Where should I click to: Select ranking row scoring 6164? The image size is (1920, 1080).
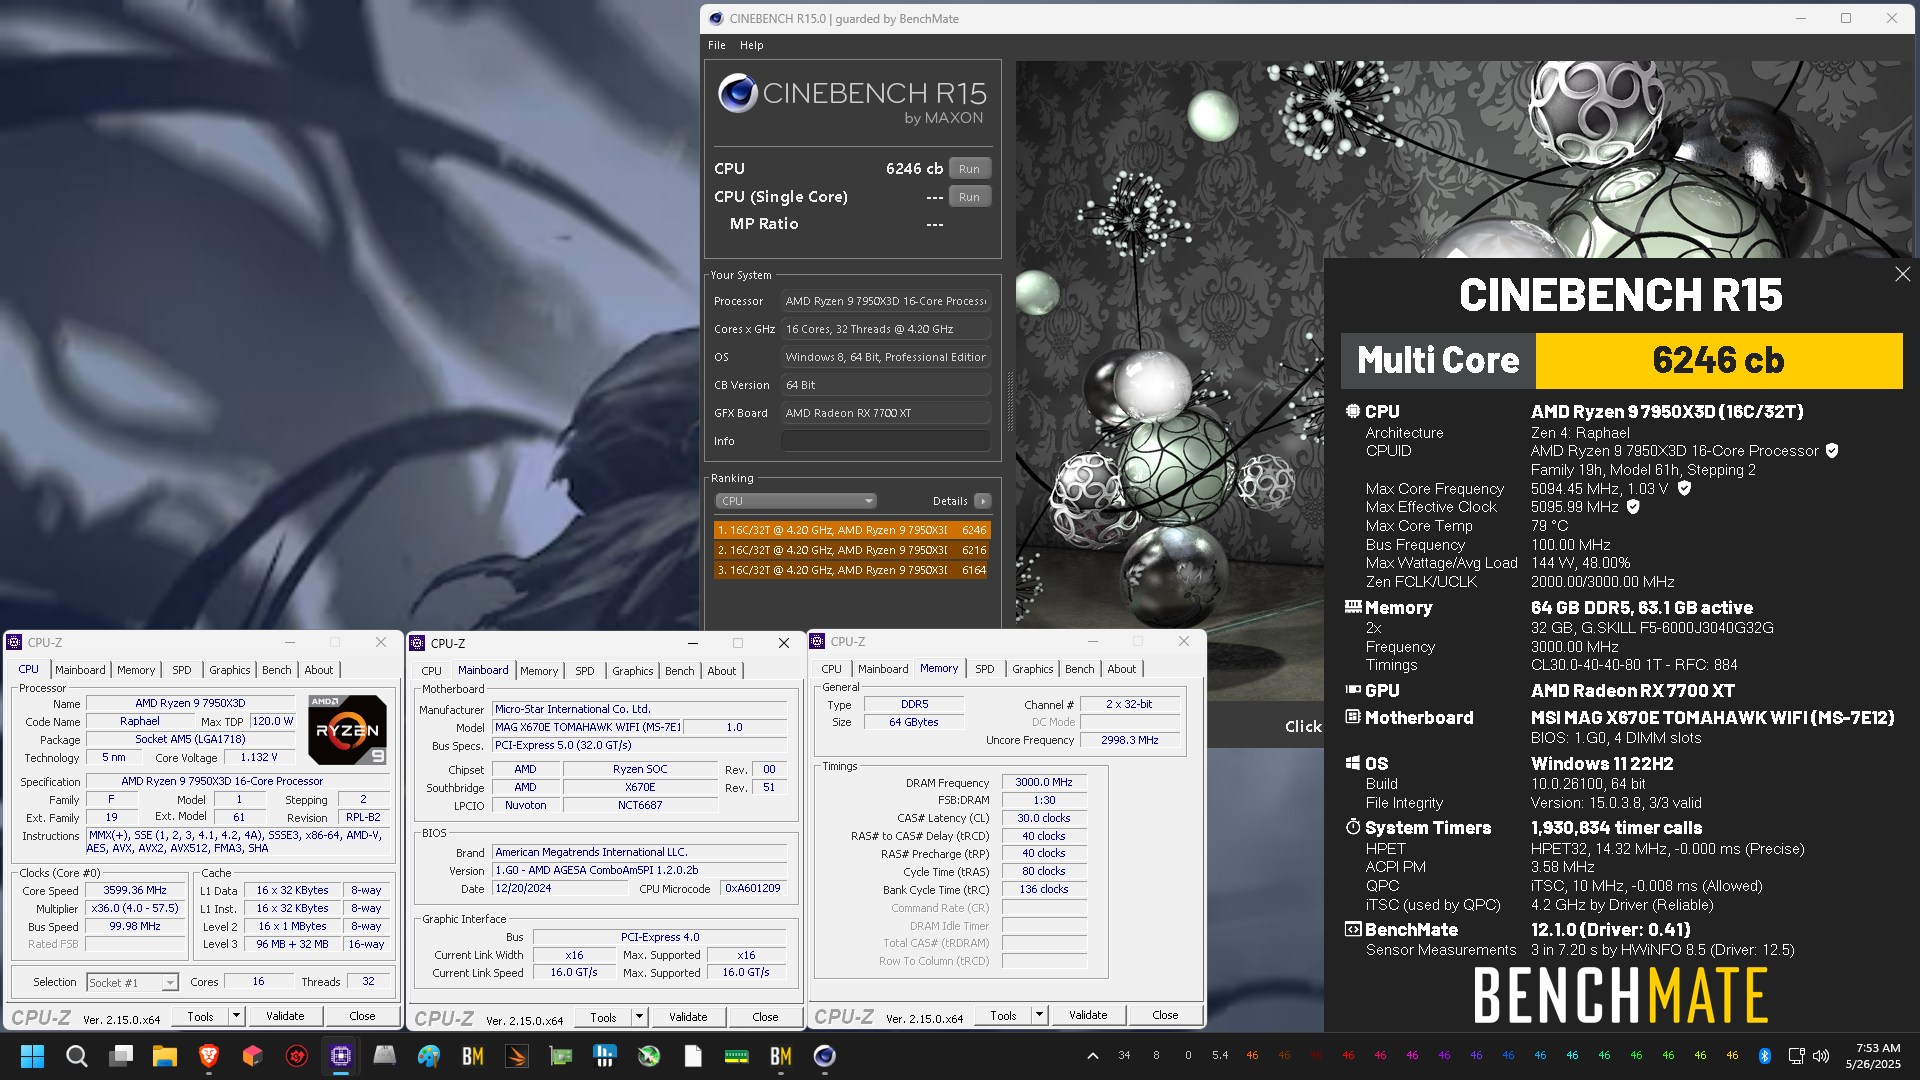852,570
